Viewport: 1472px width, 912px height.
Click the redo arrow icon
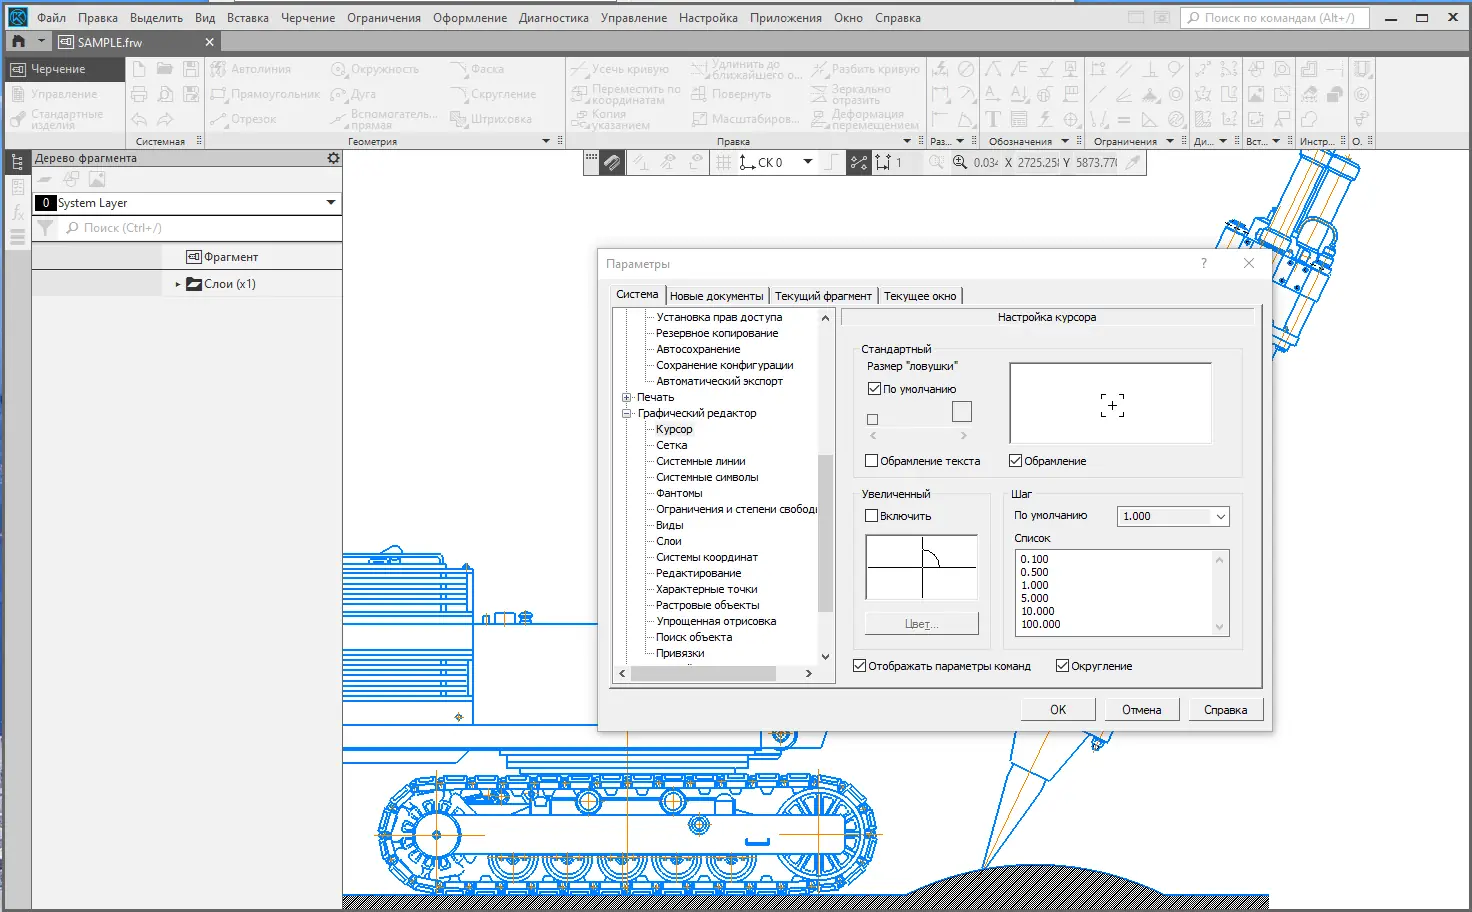[x=165, y=119]
